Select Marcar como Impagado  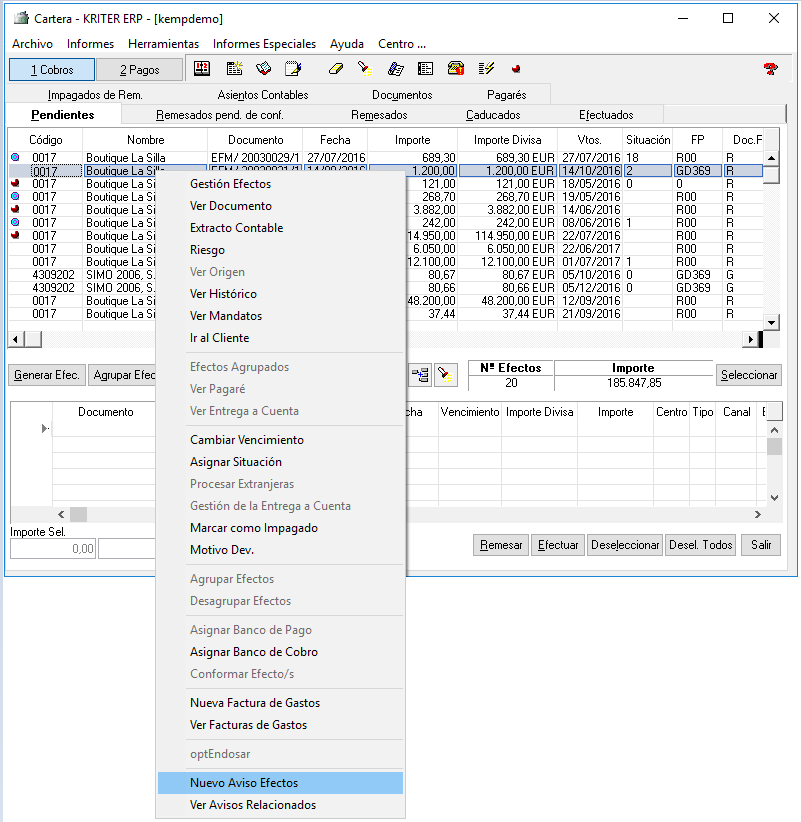click(280, 528)
